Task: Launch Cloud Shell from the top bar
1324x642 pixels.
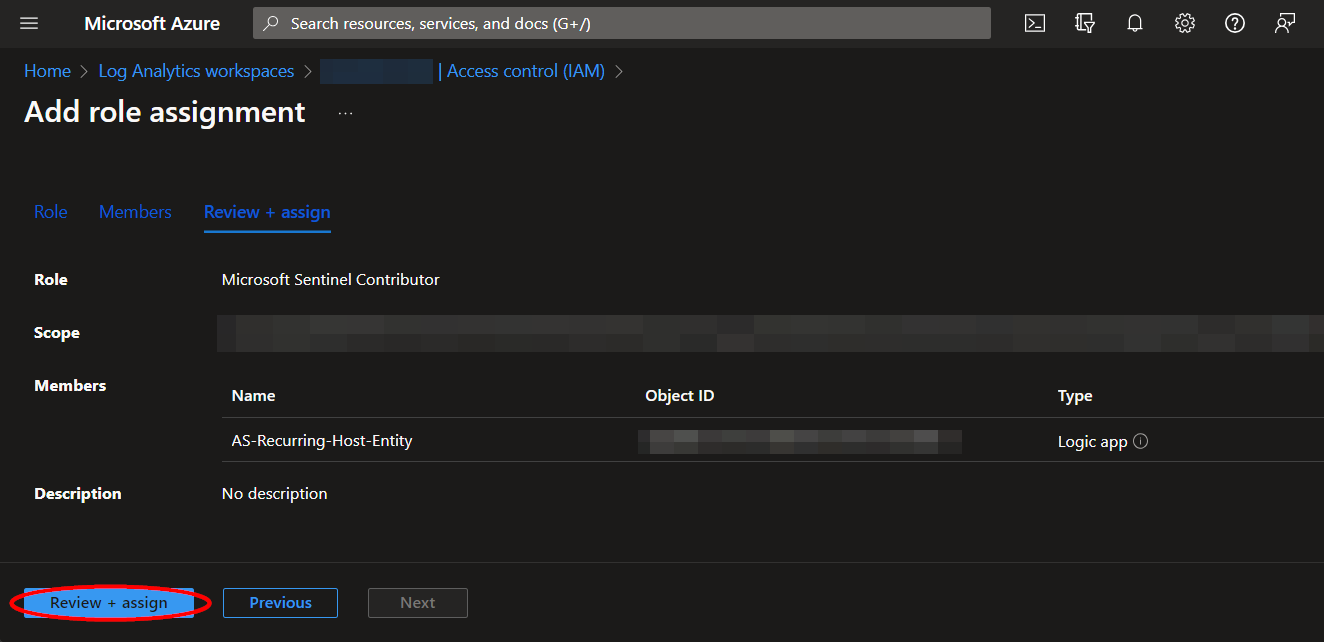Action: pyautogui.click(x=1035, y=23)
